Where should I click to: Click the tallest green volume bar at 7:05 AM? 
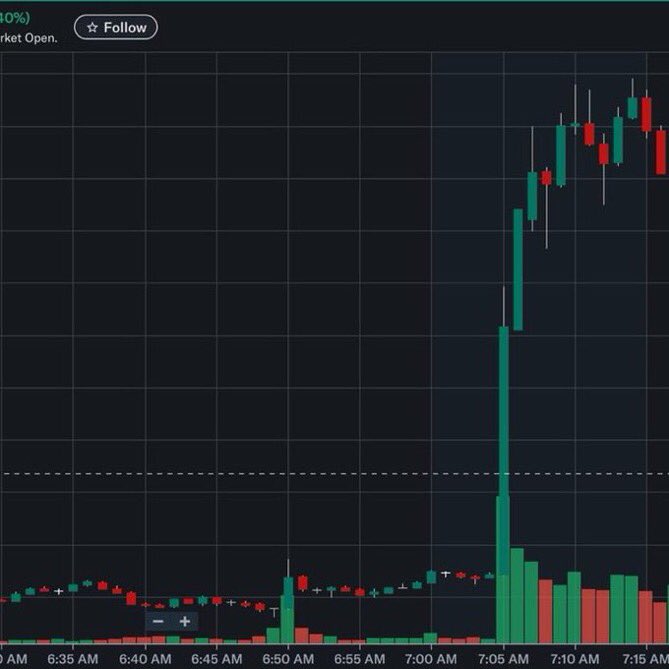coord(503,610)
